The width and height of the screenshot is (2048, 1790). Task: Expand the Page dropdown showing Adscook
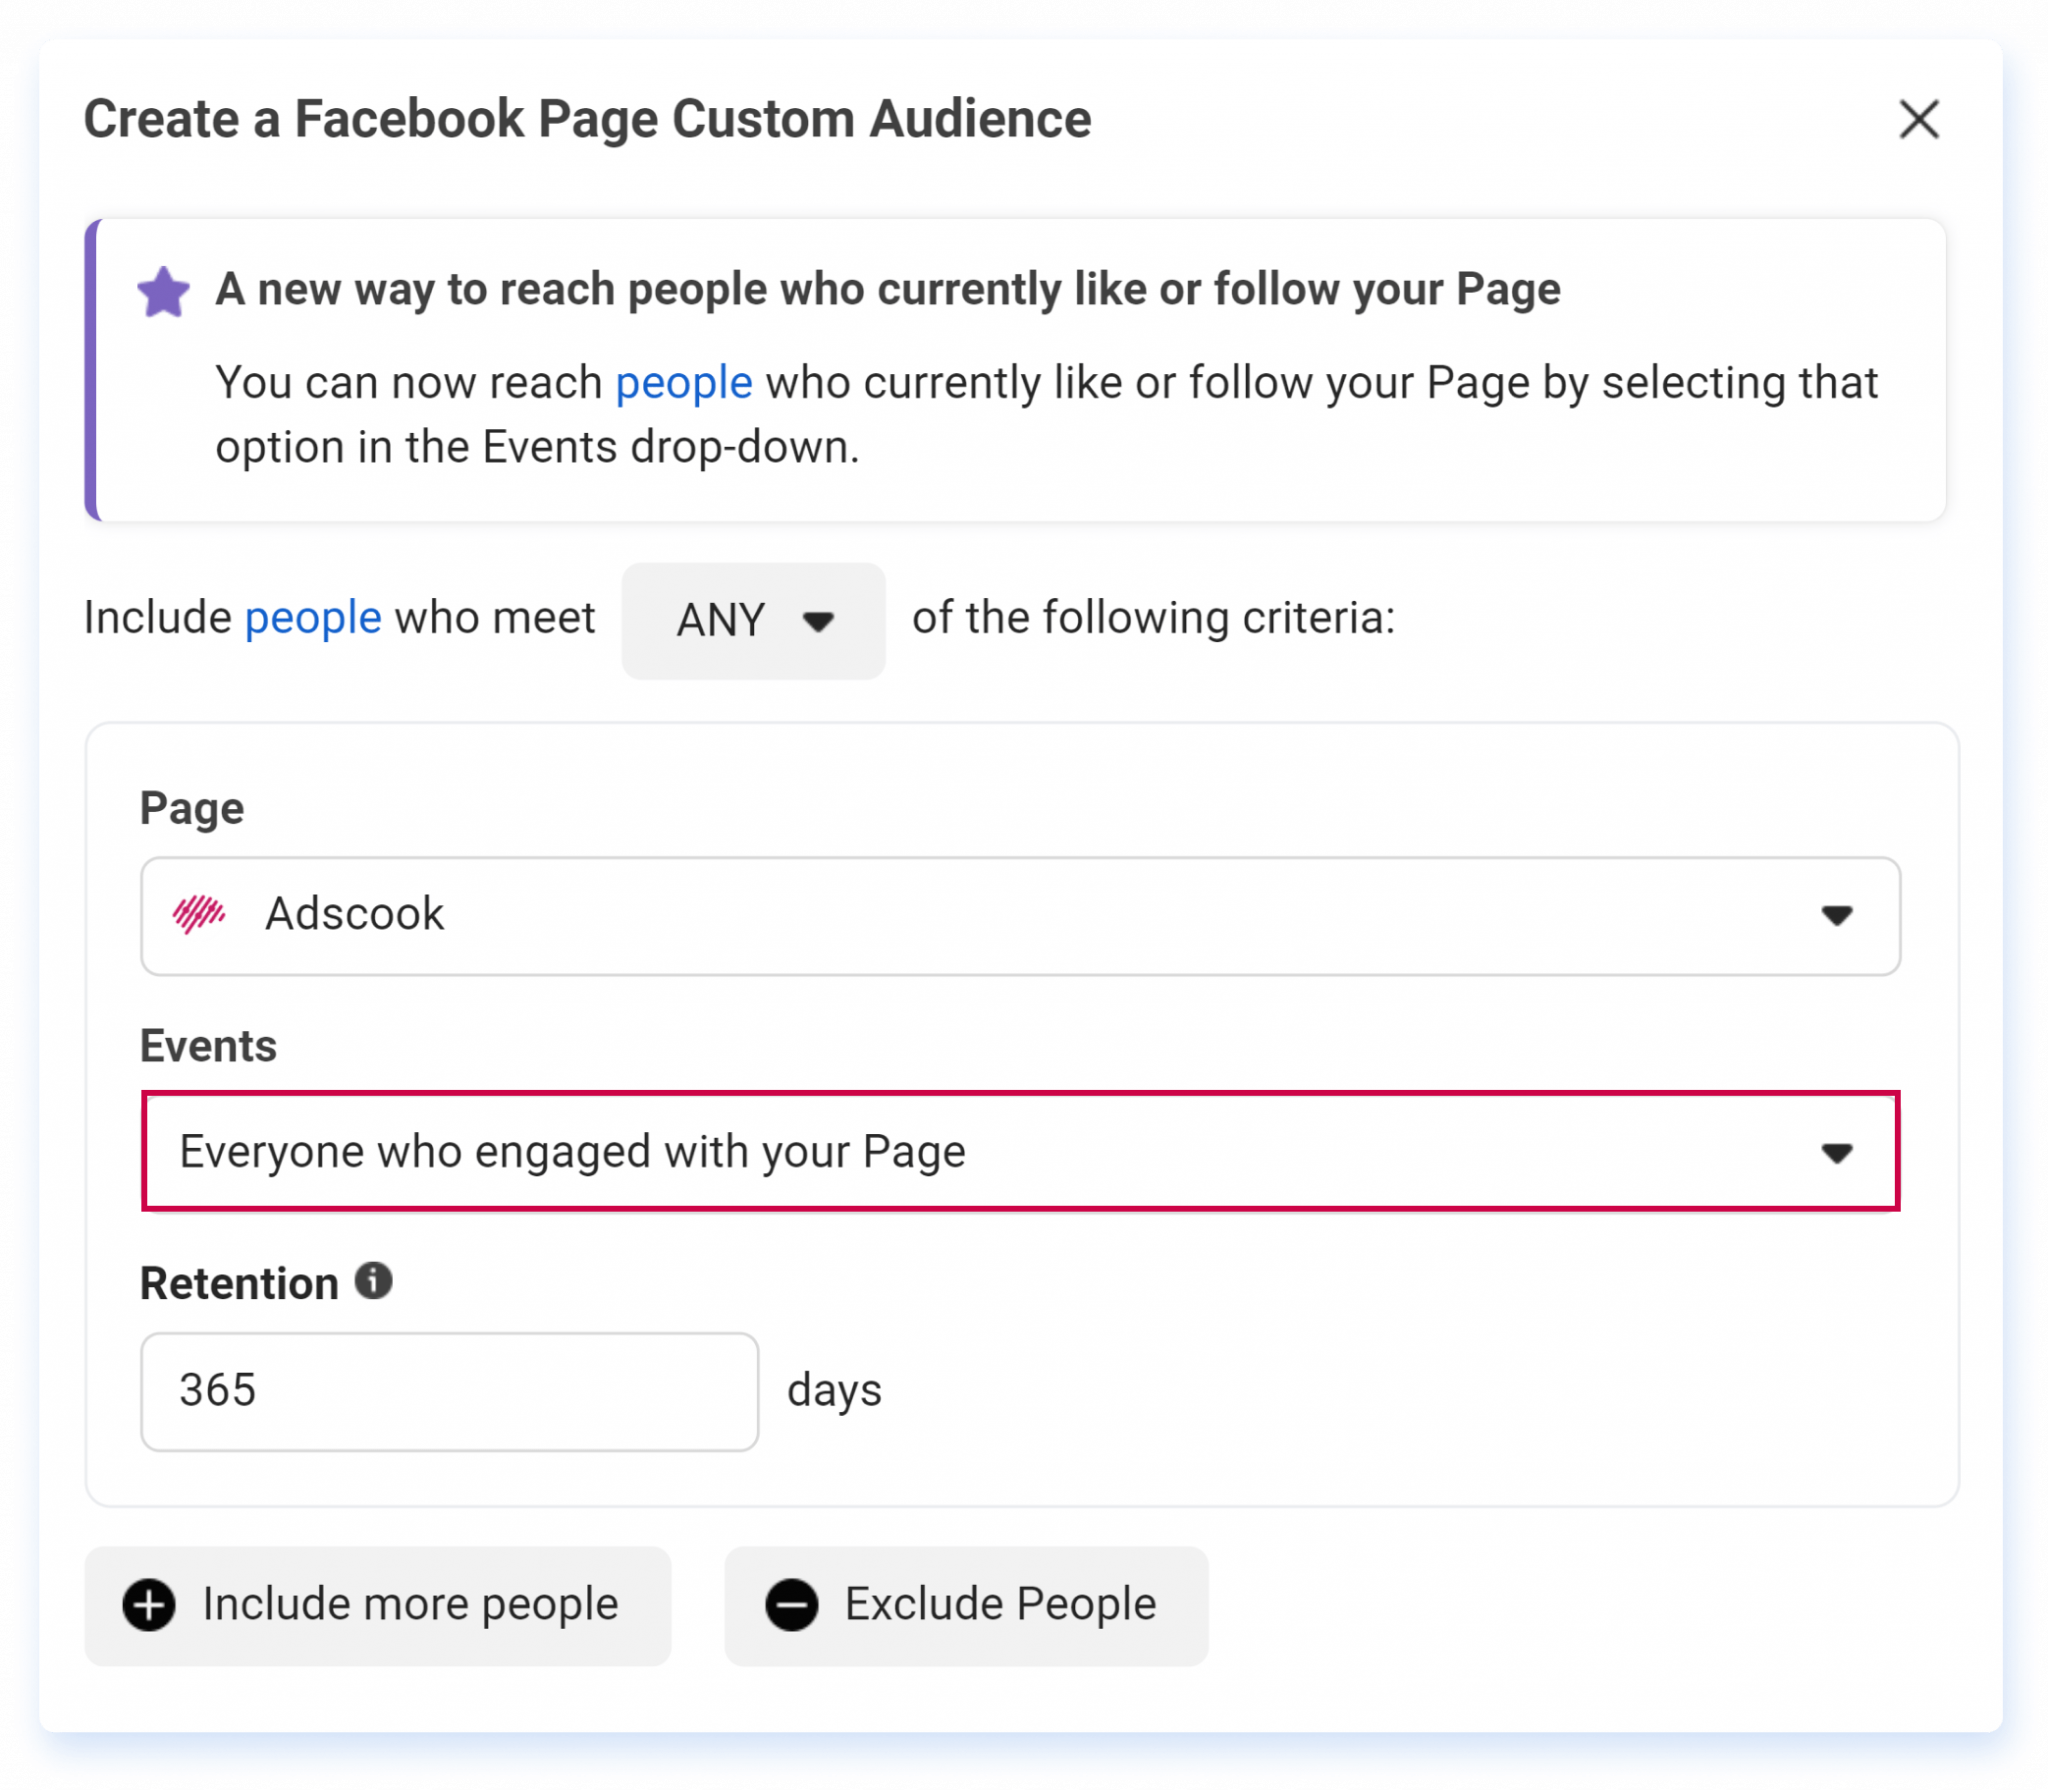1020,915
